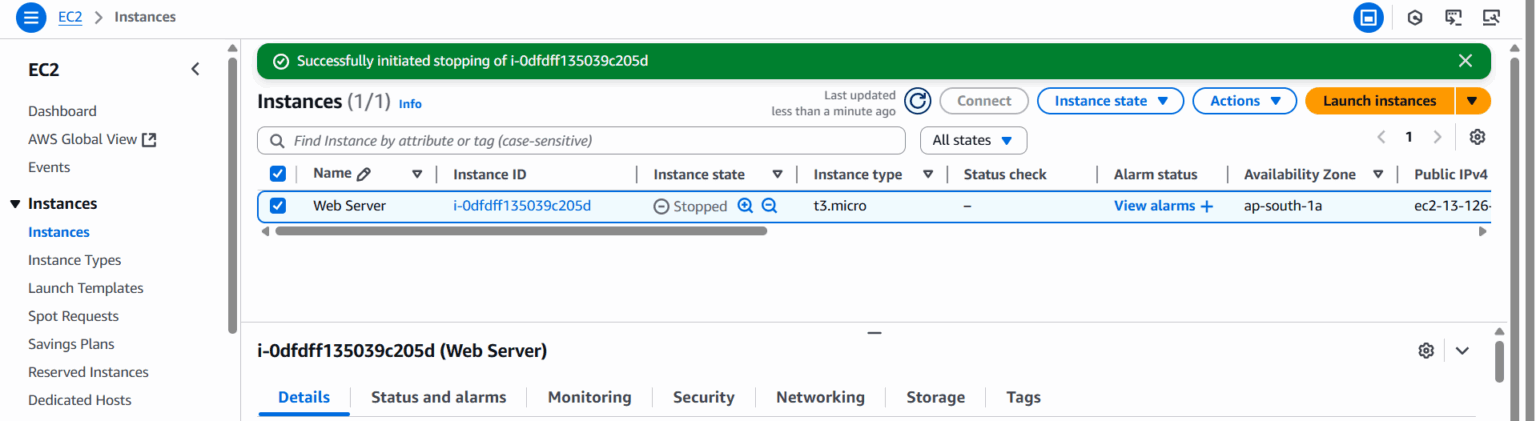Toggle the select-all instances checkbox

pos(278,174)
